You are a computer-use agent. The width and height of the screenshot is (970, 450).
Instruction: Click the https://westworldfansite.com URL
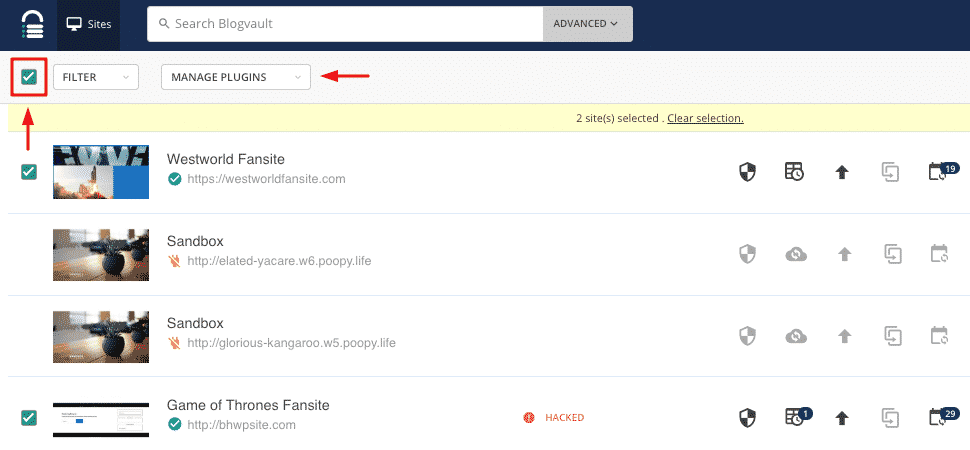[266, 179]
